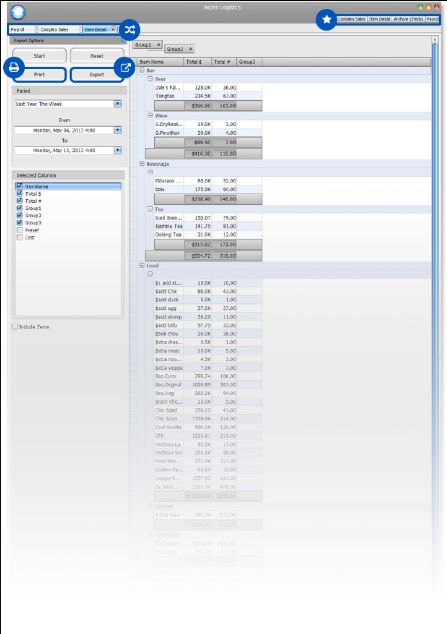Select the Bac.Veg item row
This screenshot has width=447, height=634.
[208, 393]
